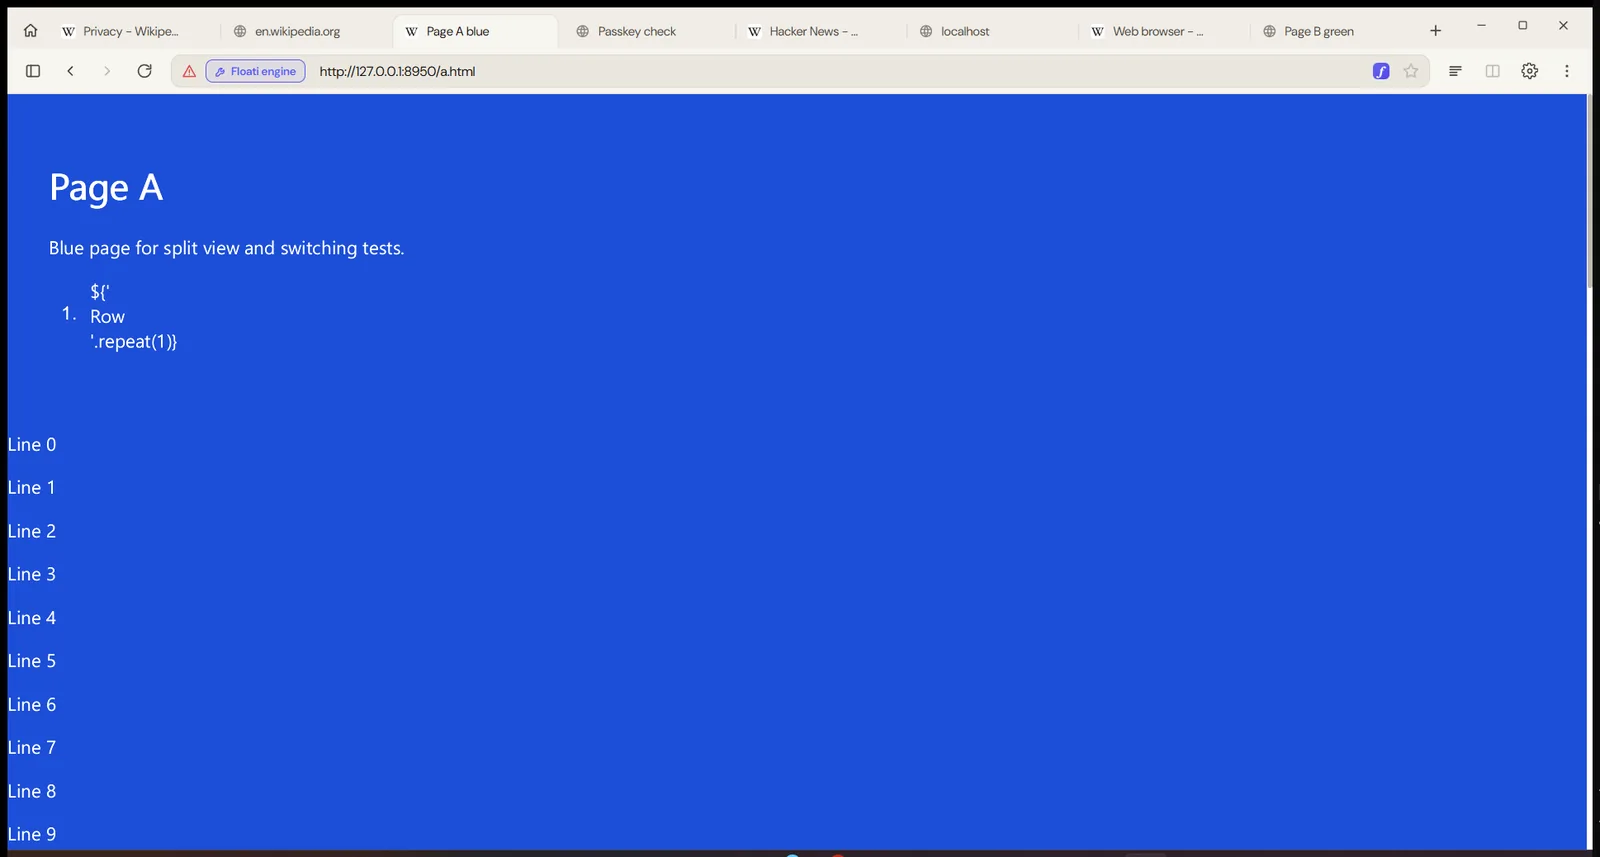Image resolution: width=1600 pixels, height=857 pixels.
Task: Click the Page A heading
Action: [106, 188]
